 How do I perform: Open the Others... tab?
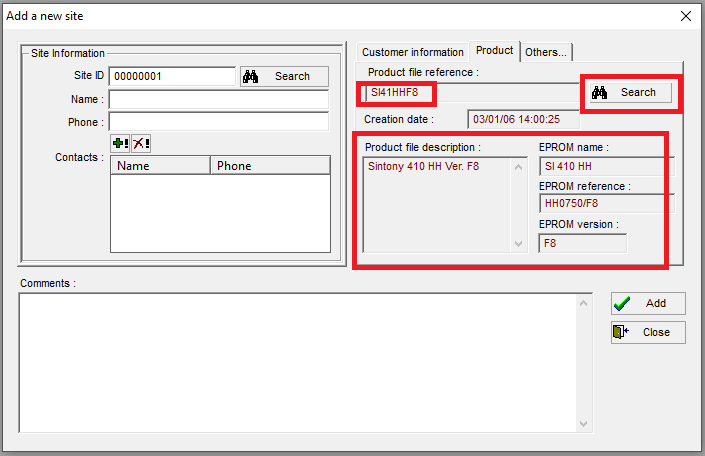546,52
